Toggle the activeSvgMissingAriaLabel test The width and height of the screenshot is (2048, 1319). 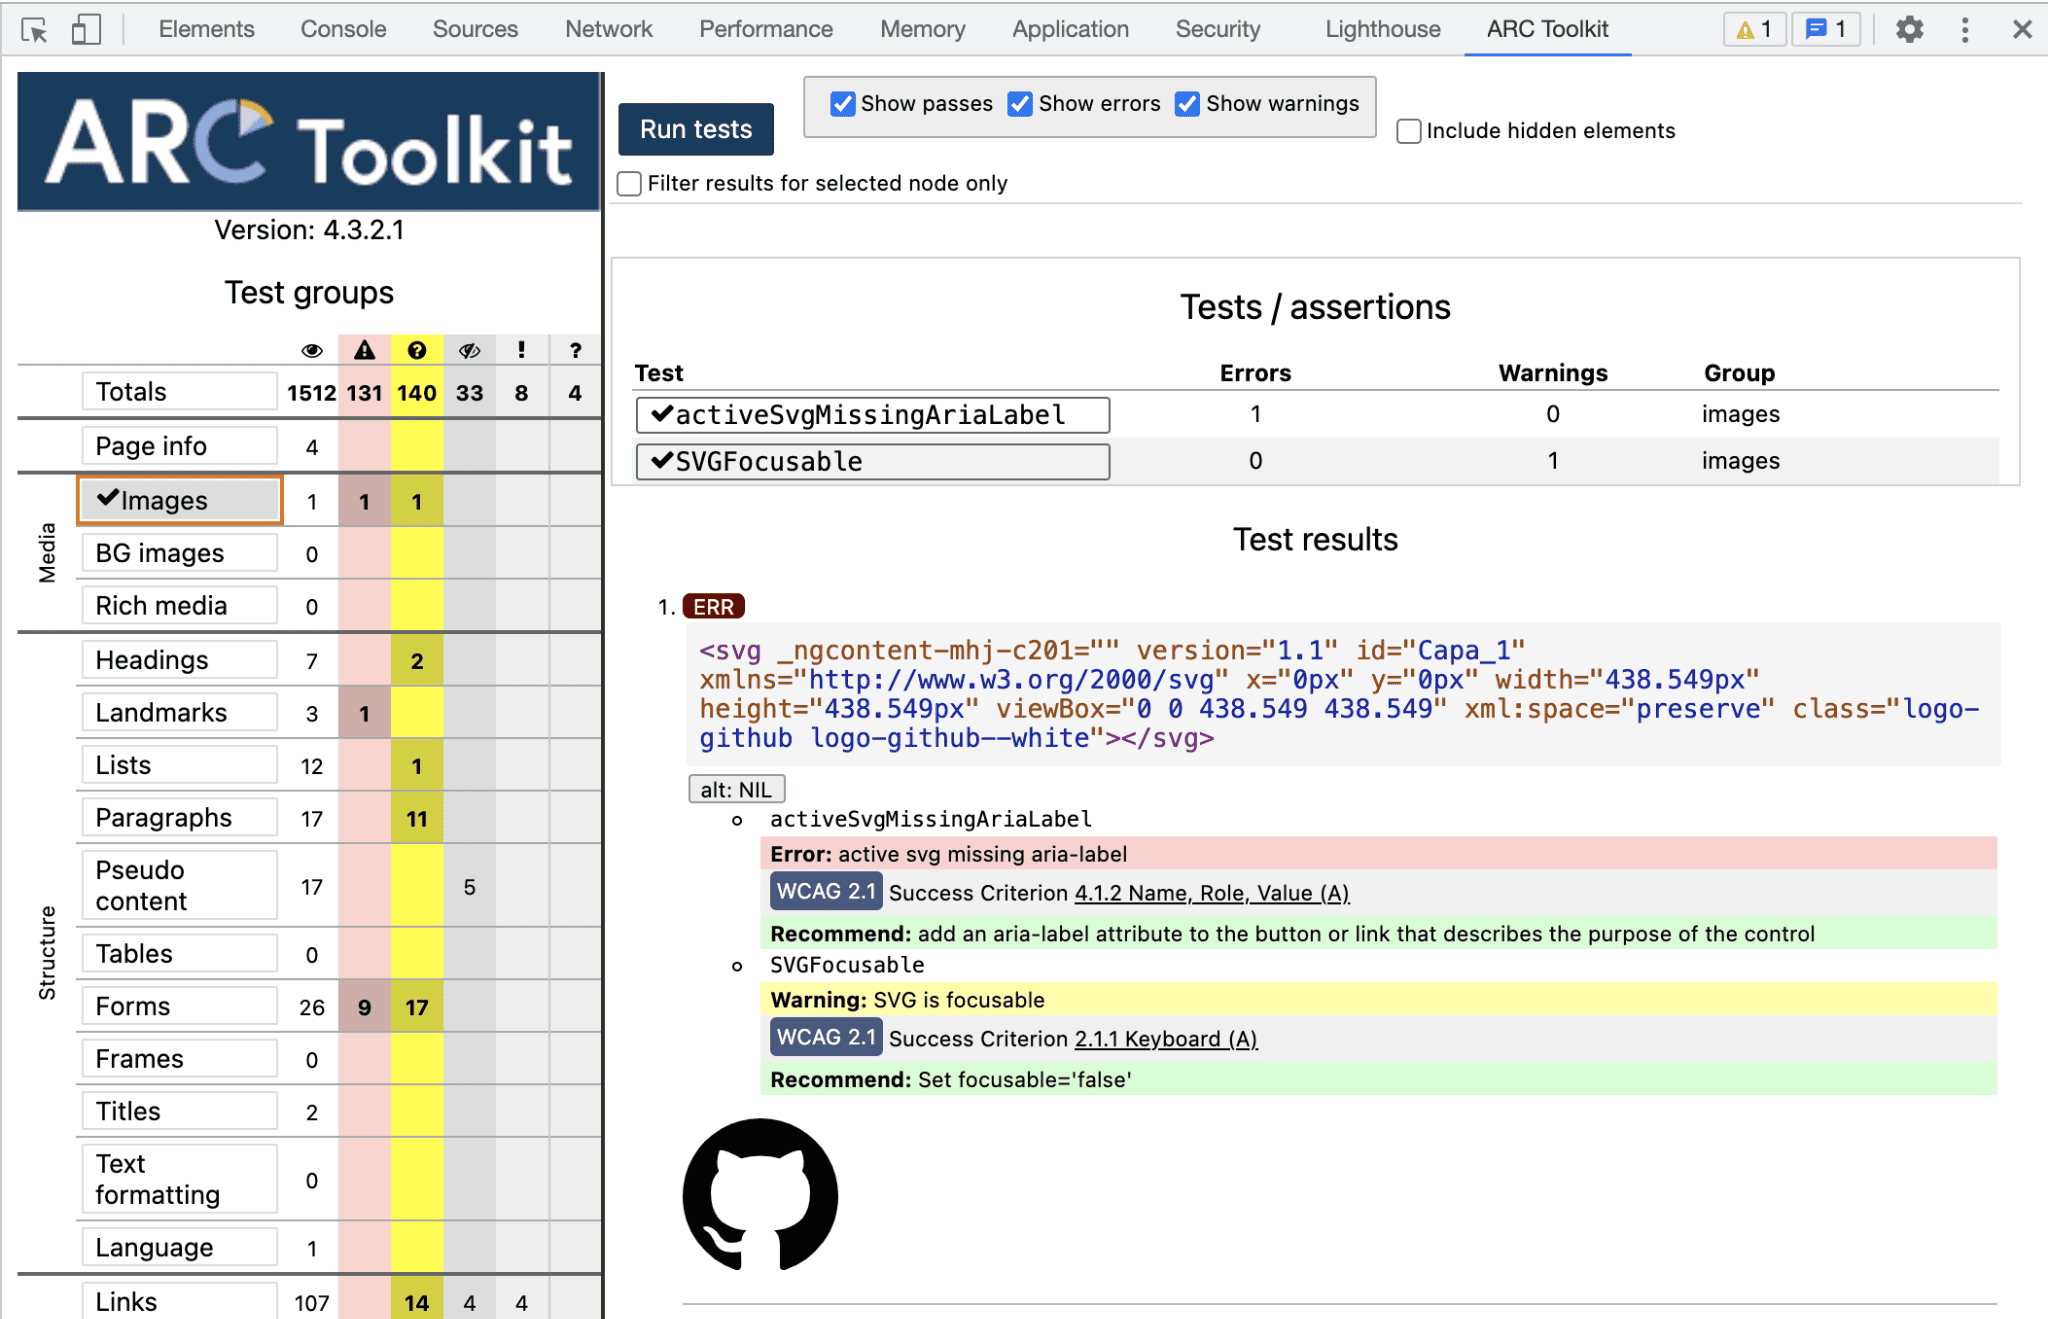[x=872, y=415]
